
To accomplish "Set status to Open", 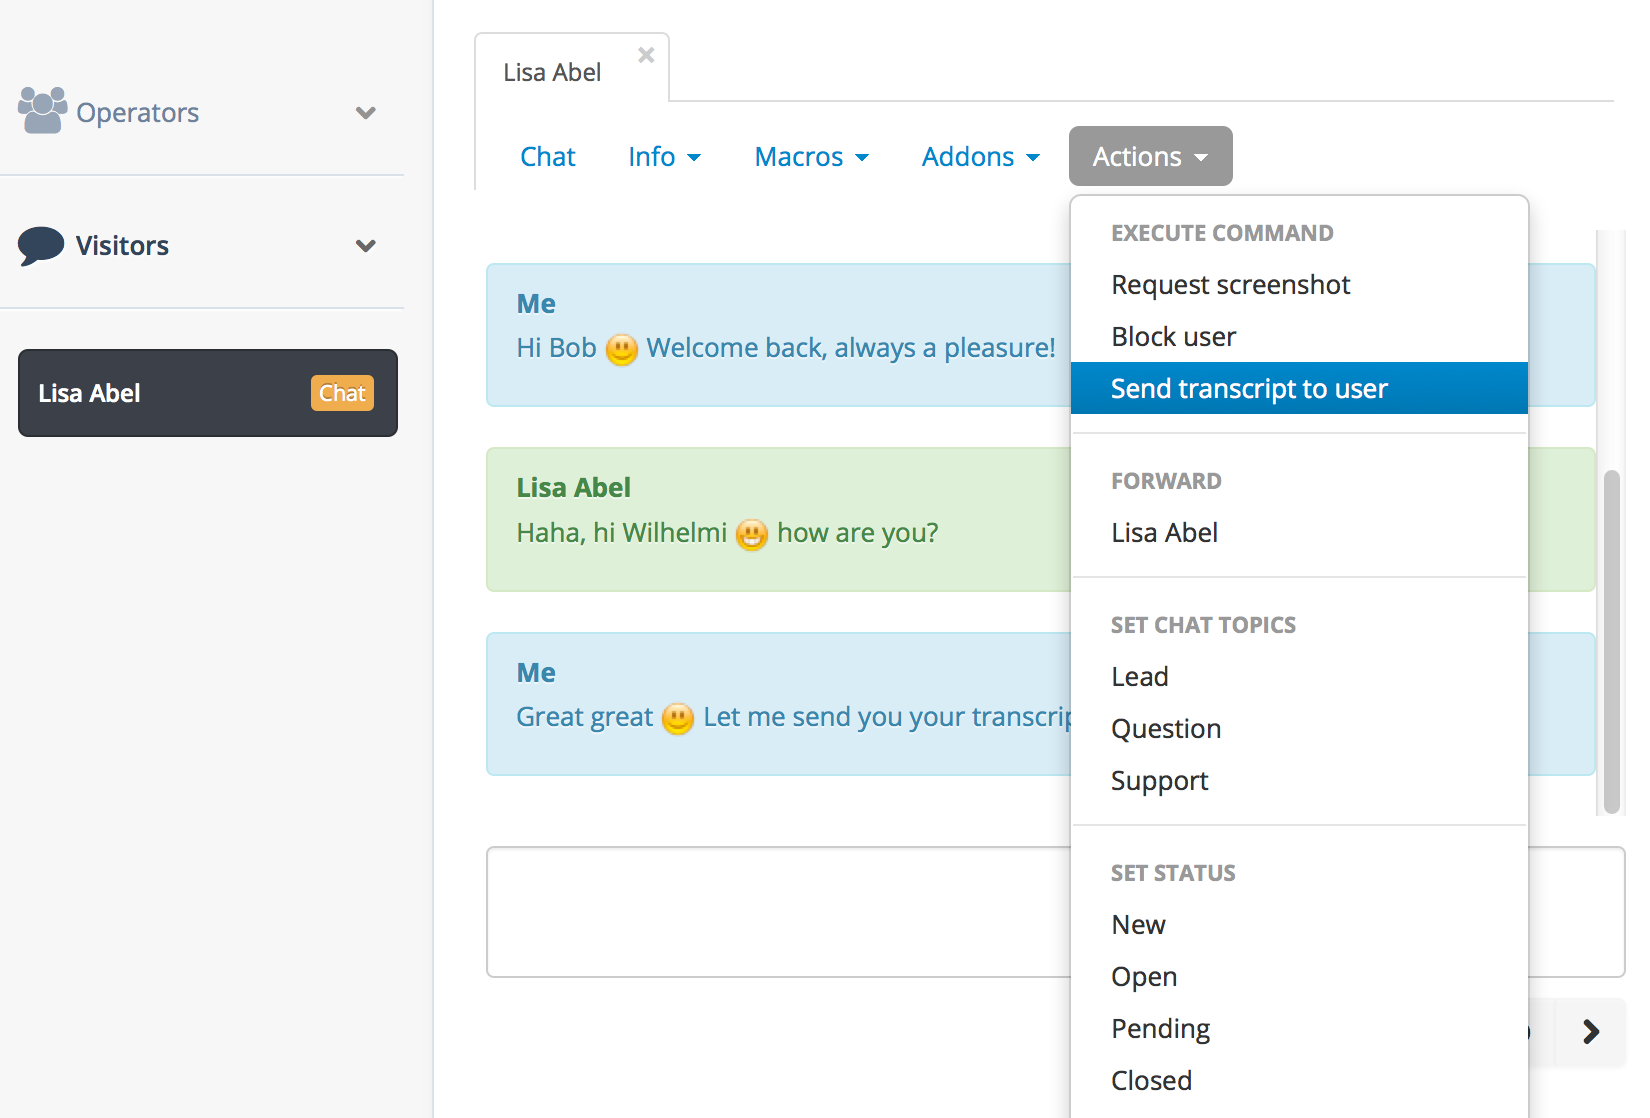I will 1299,977.
